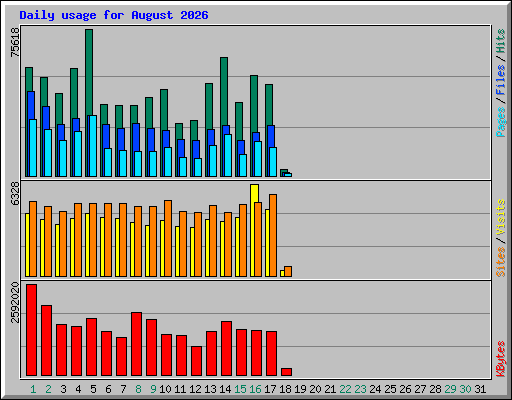The height and width of the screenshot is (400, 512).
Task: Click the cyan pages bar for day 5
Action: click(93, 146)
